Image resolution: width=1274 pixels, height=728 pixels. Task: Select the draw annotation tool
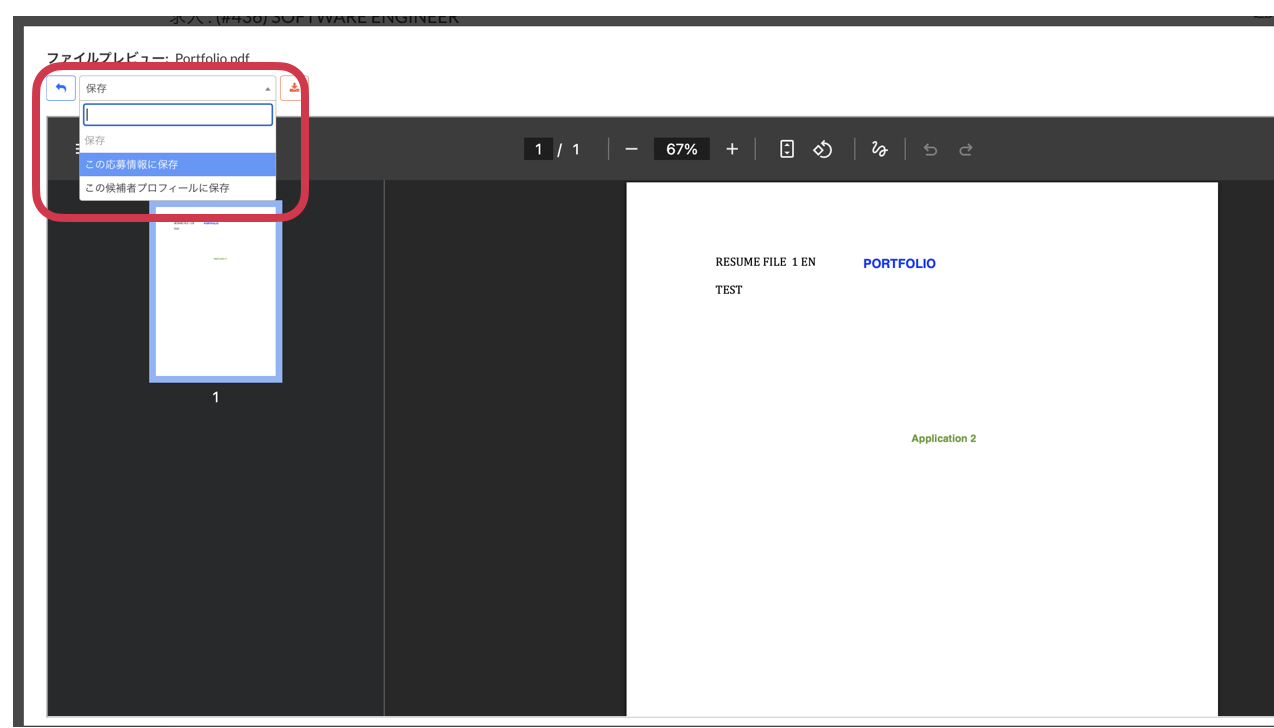[x=879, y=149]
